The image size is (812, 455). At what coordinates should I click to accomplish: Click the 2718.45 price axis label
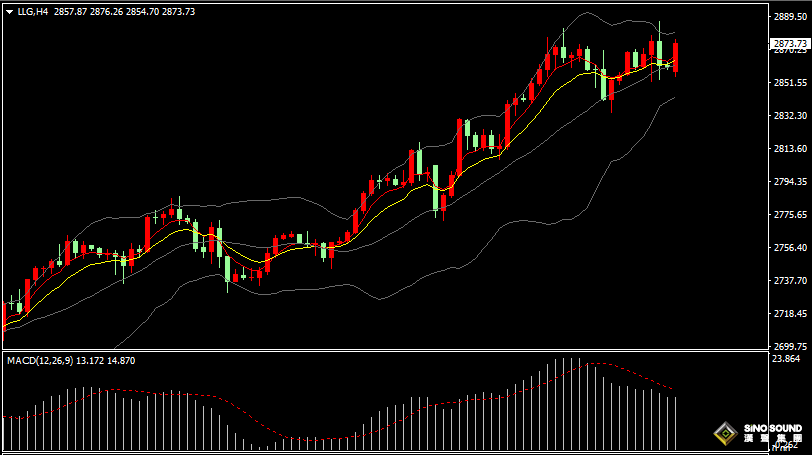(x=790, y=314)
